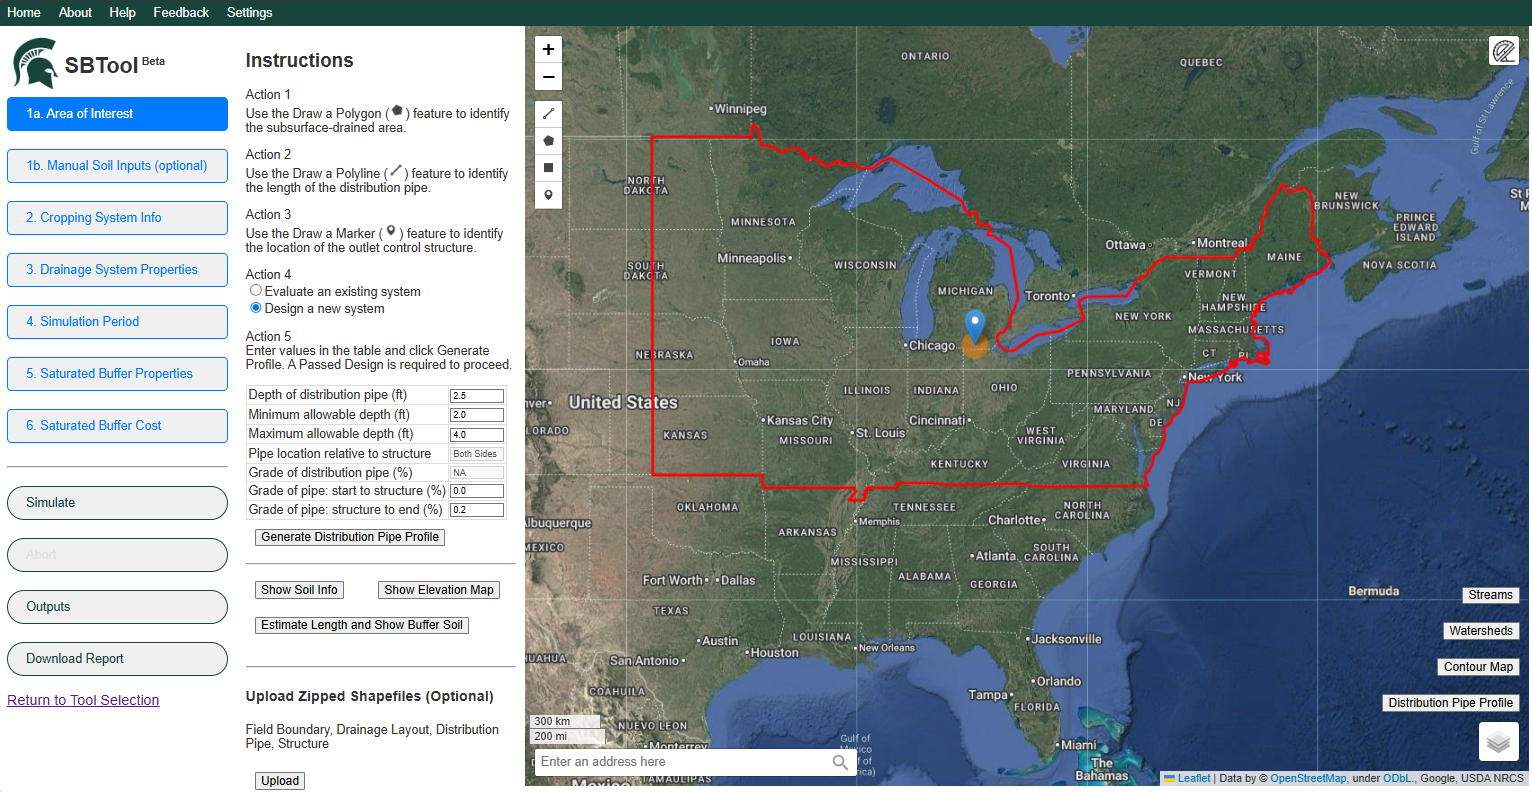Toggle the Streams map overlay
Viewport: 1532px width, 792px height.
pos(1490,594)
